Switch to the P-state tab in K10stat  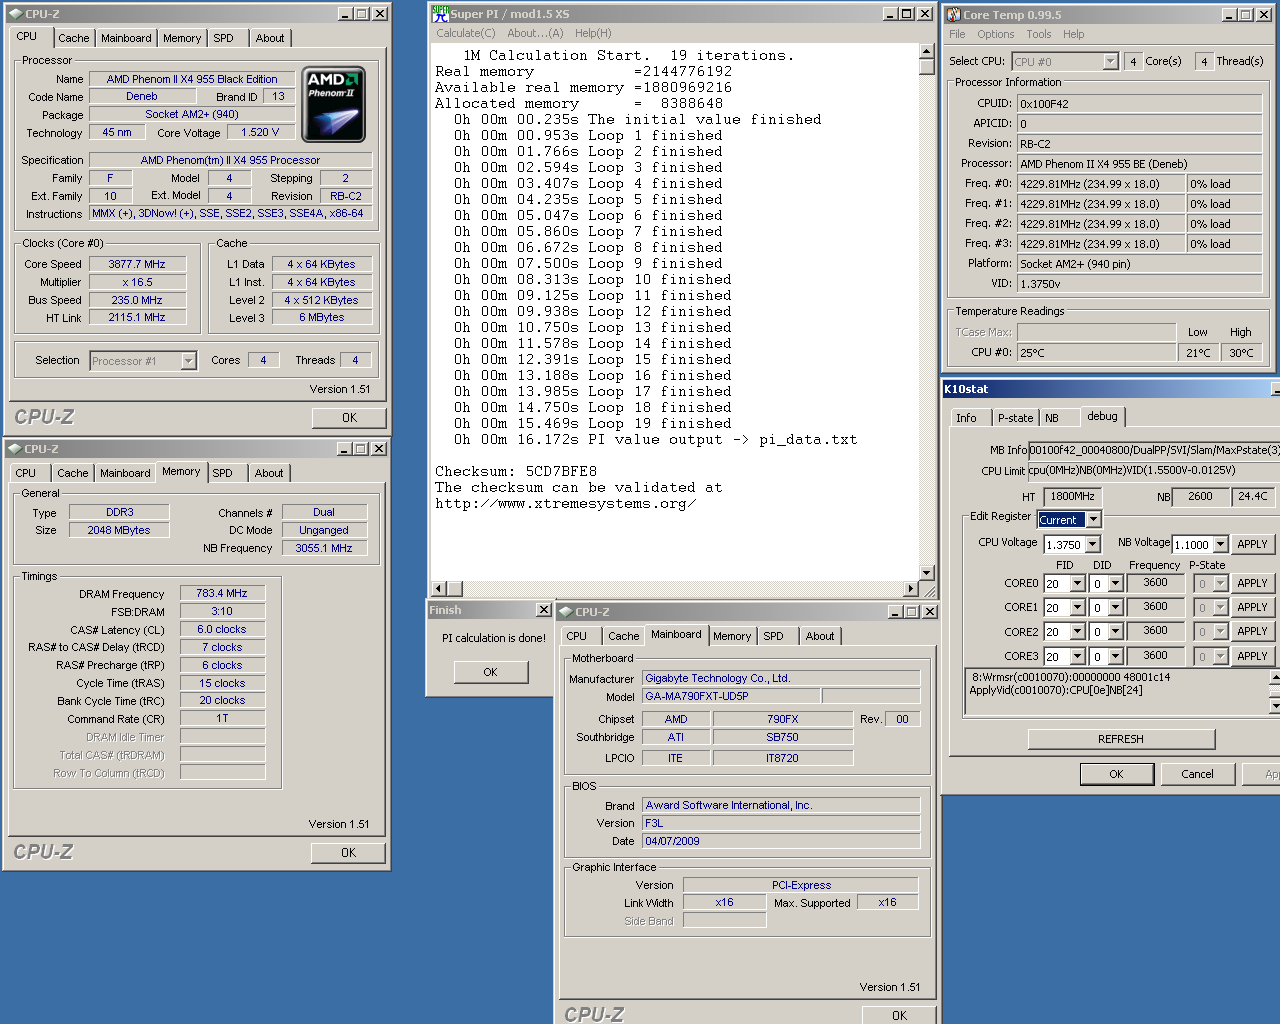coord(1015,418)
